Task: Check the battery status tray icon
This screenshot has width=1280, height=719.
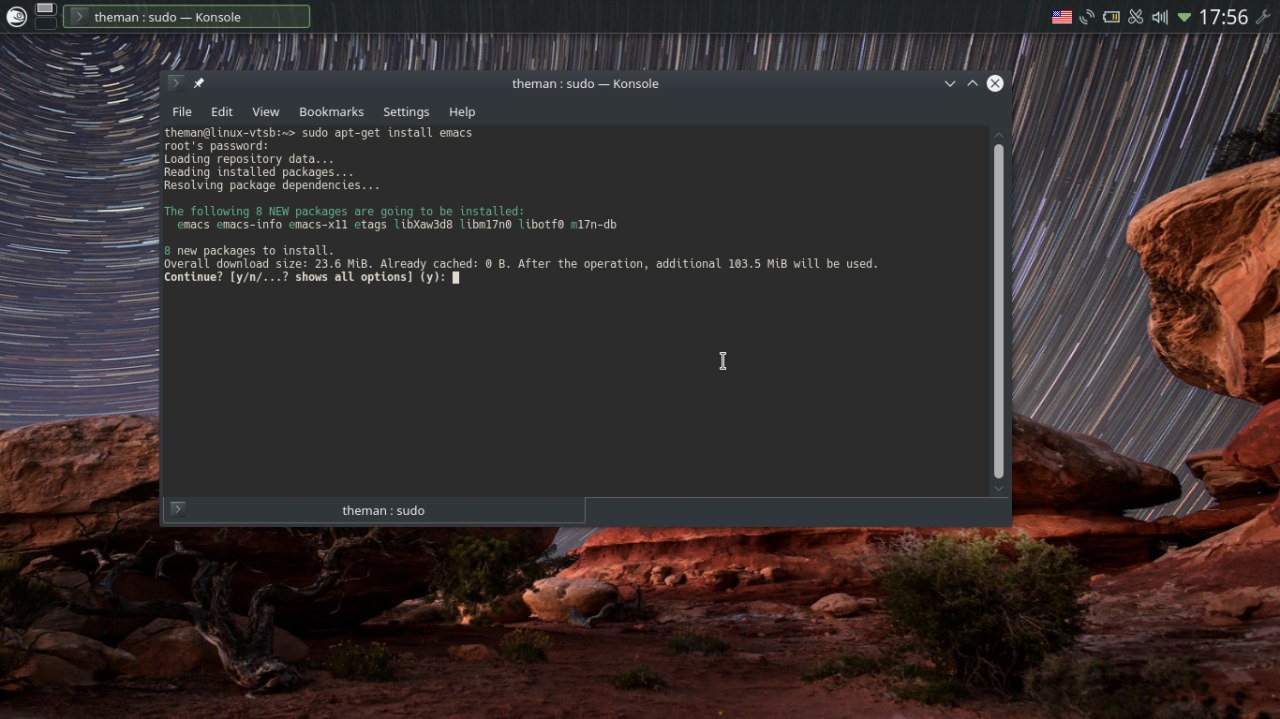Action: (x=1111, y=17)
